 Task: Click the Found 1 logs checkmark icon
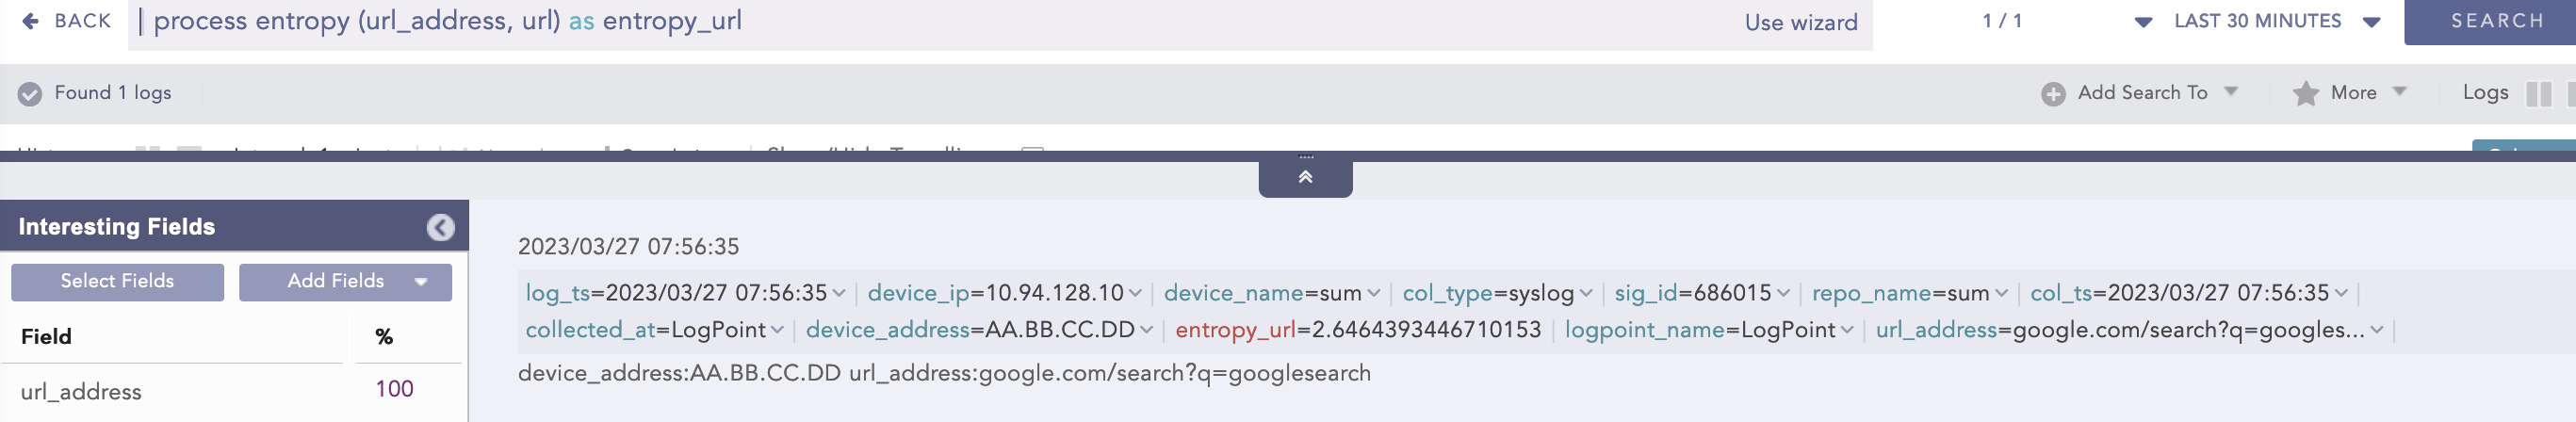click(30, 93)
